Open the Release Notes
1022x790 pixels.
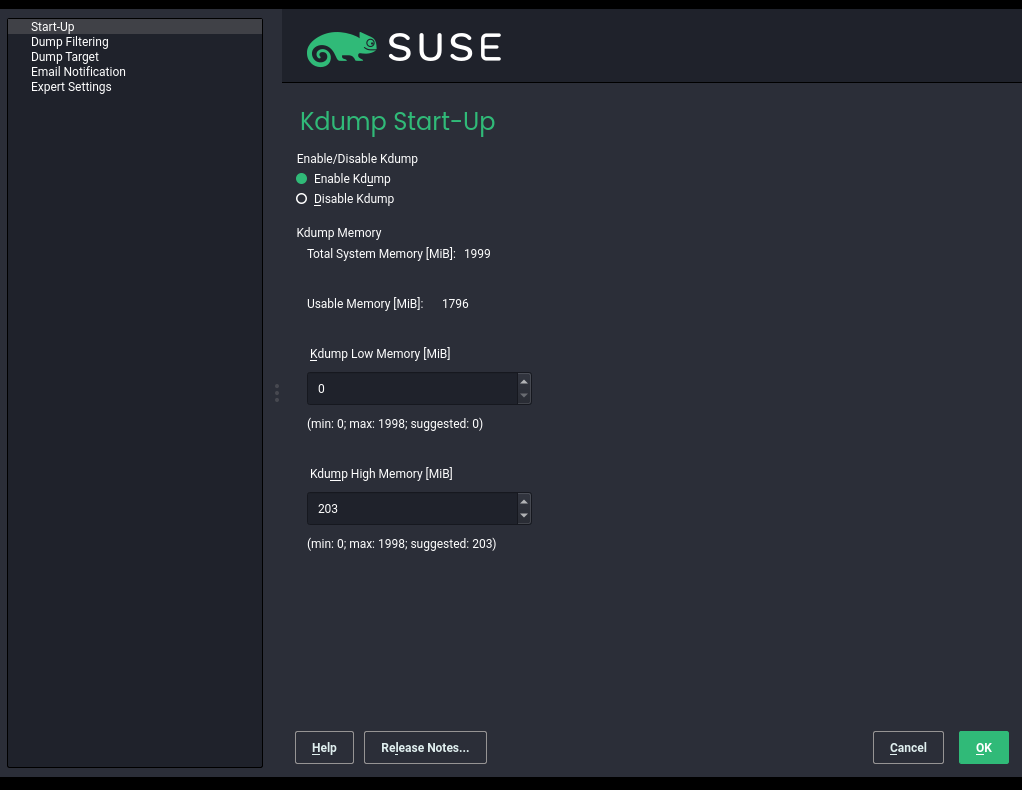(425, 748)
